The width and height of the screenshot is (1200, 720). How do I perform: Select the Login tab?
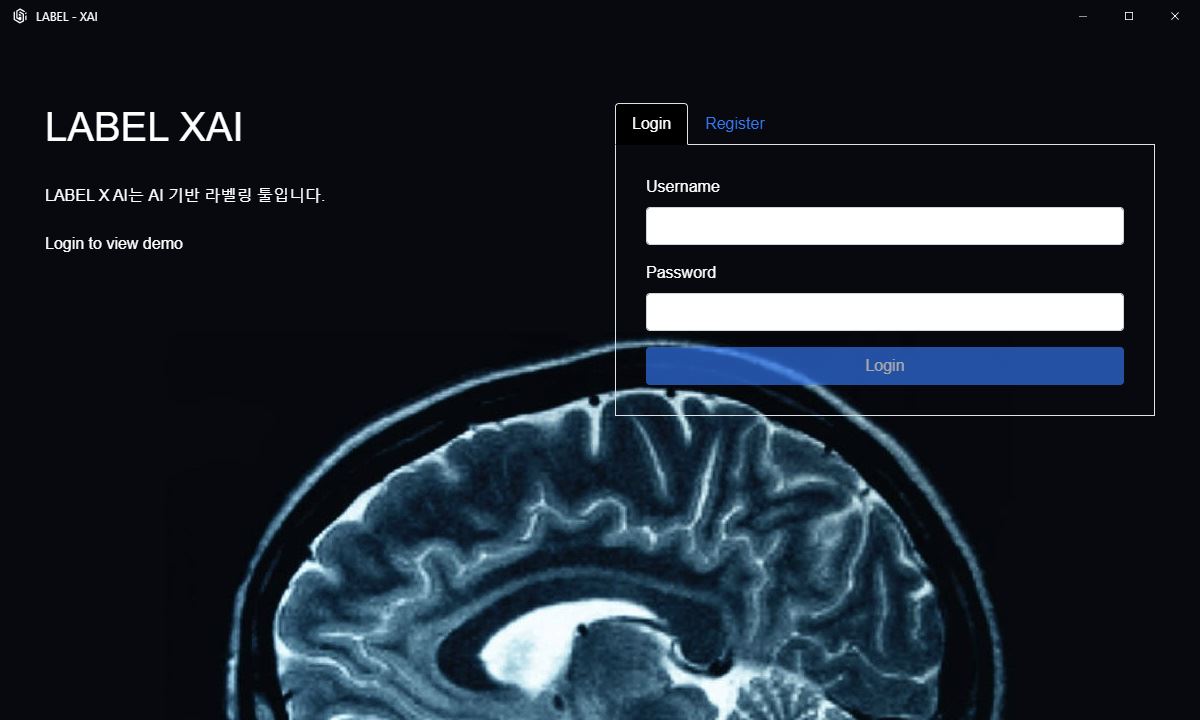coord(651,124)
